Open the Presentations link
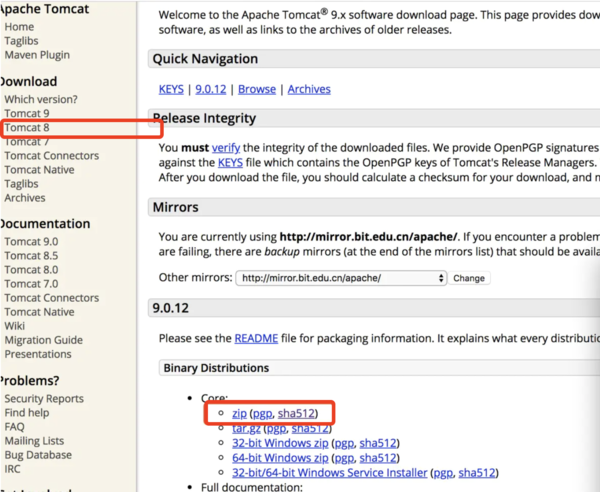This screenshot has height=492, width=600. click(x=38, y=354)
